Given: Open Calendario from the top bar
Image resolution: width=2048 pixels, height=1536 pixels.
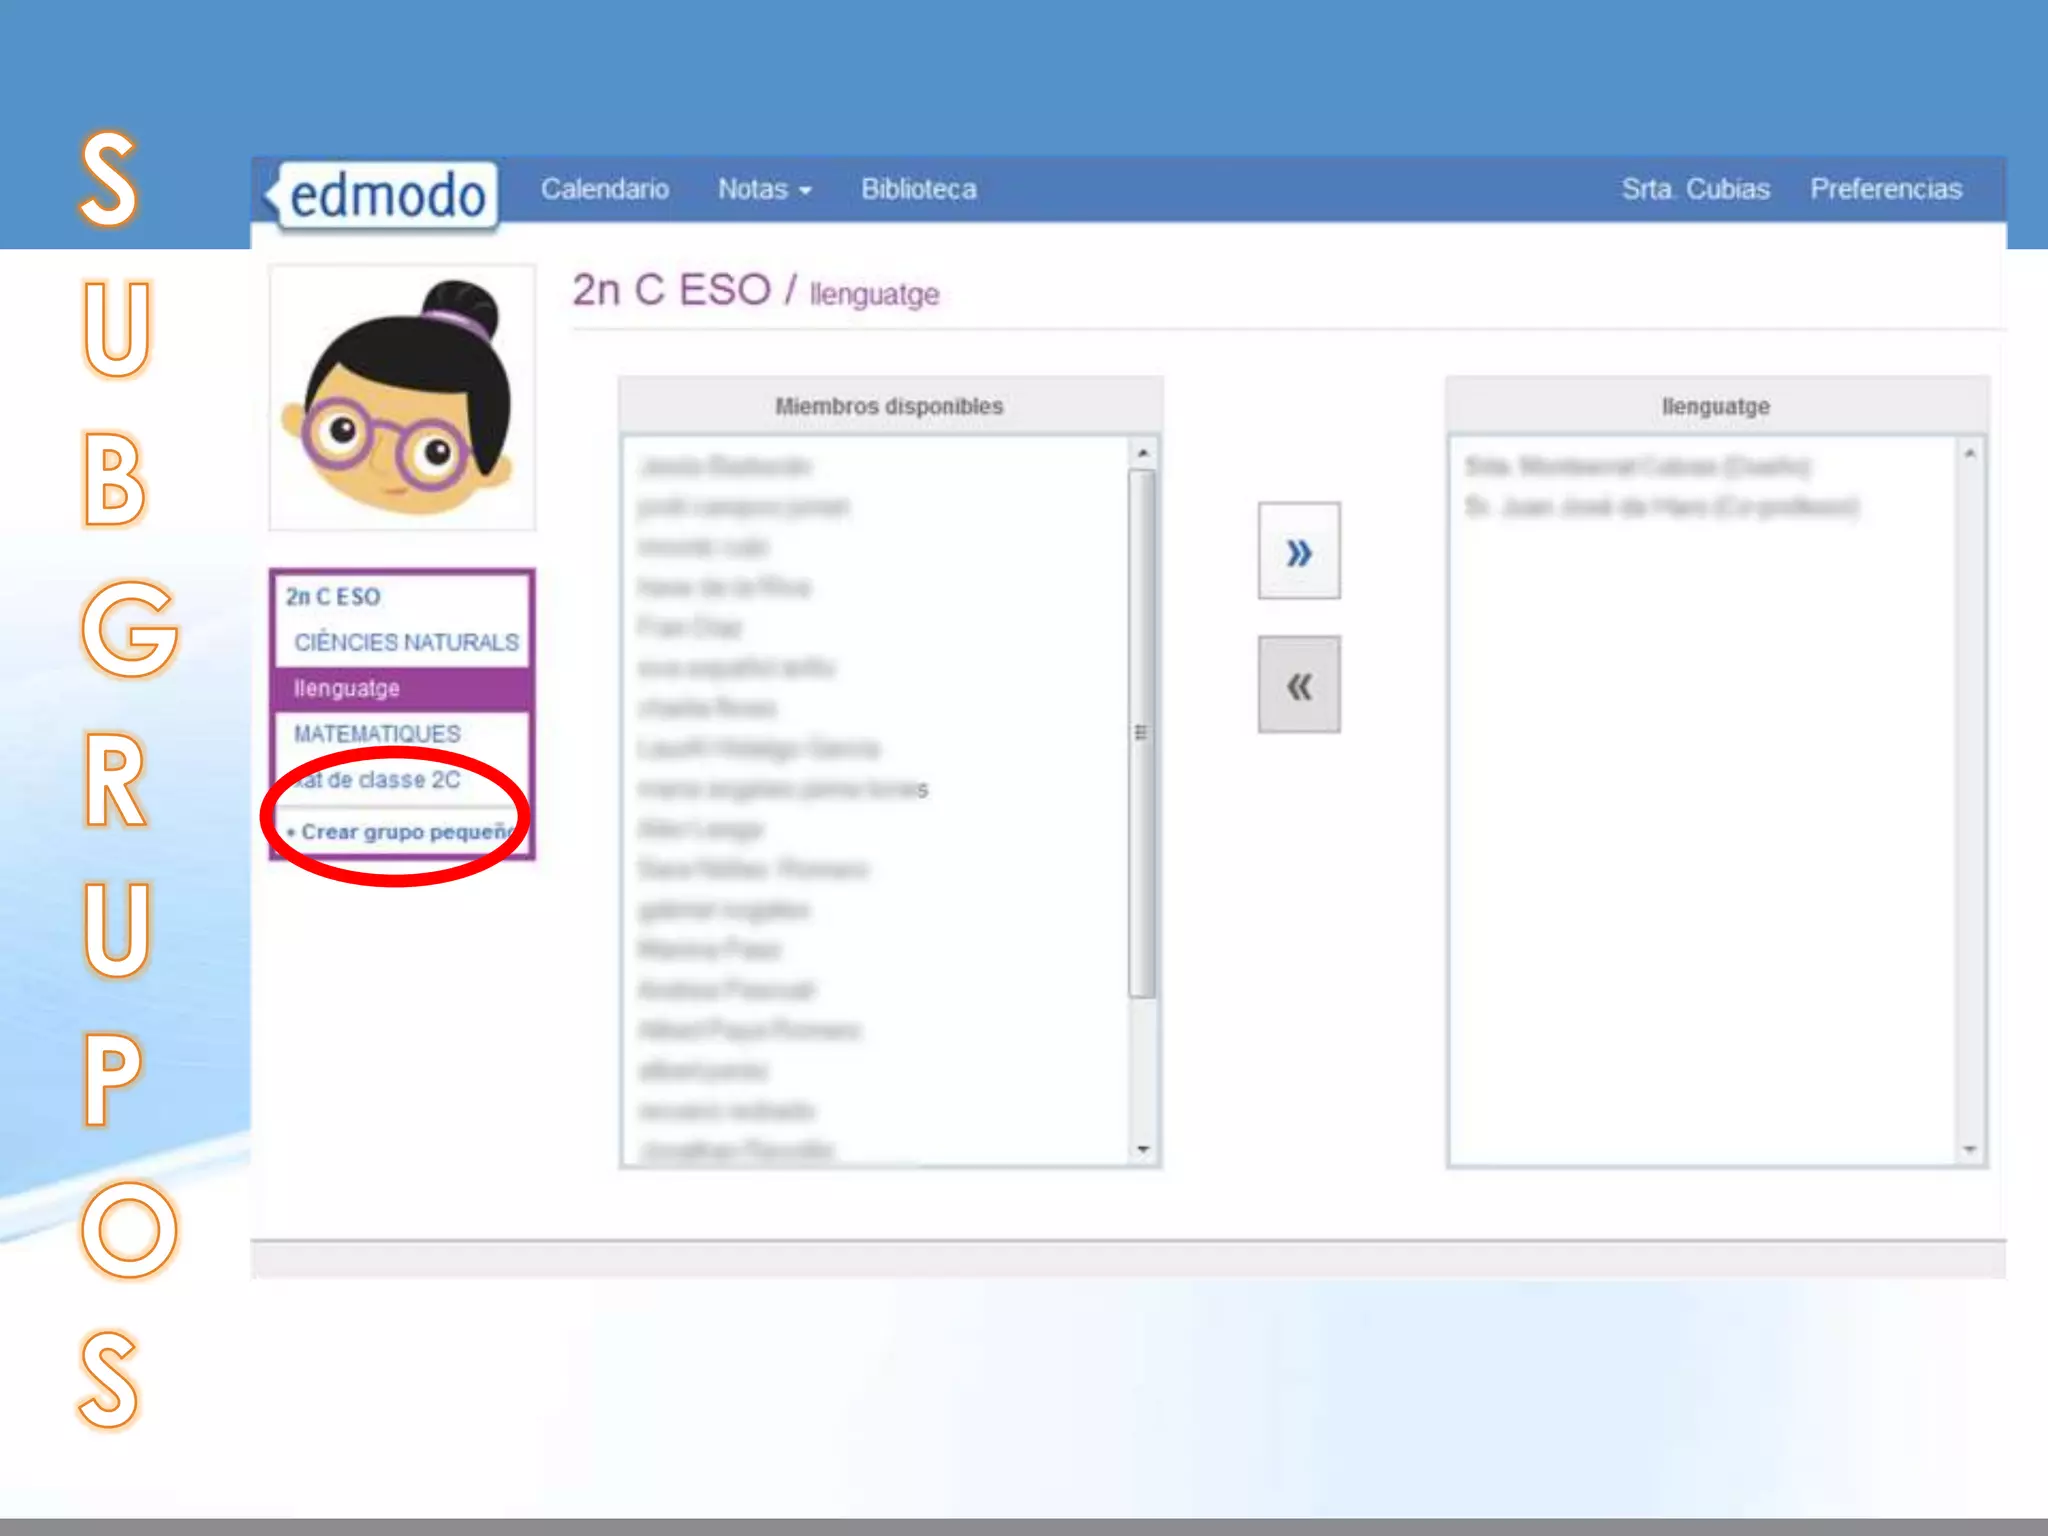Looking at the screenshot, I should [x=604, y=189].
